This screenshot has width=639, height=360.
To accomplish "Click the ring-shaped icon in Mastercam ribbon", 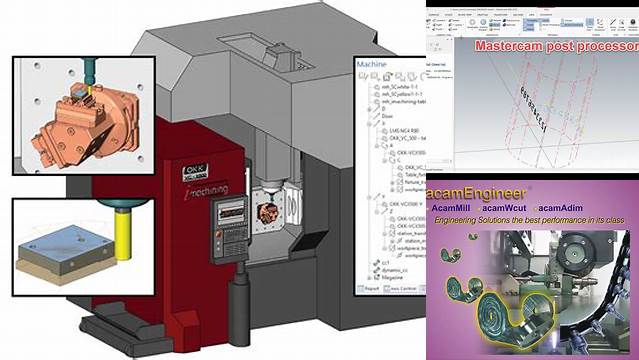I will coord(472,22).
